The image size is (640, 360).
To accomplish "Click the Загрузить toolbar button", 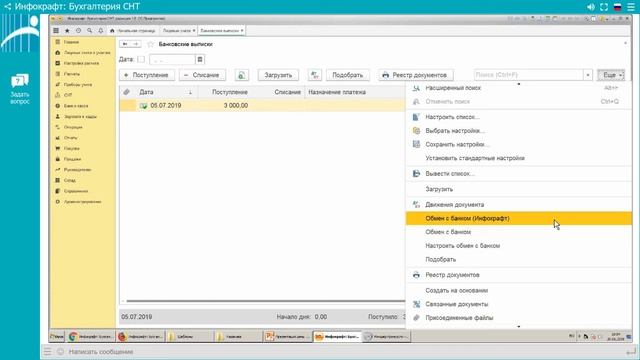I will (x=278, y=75).
